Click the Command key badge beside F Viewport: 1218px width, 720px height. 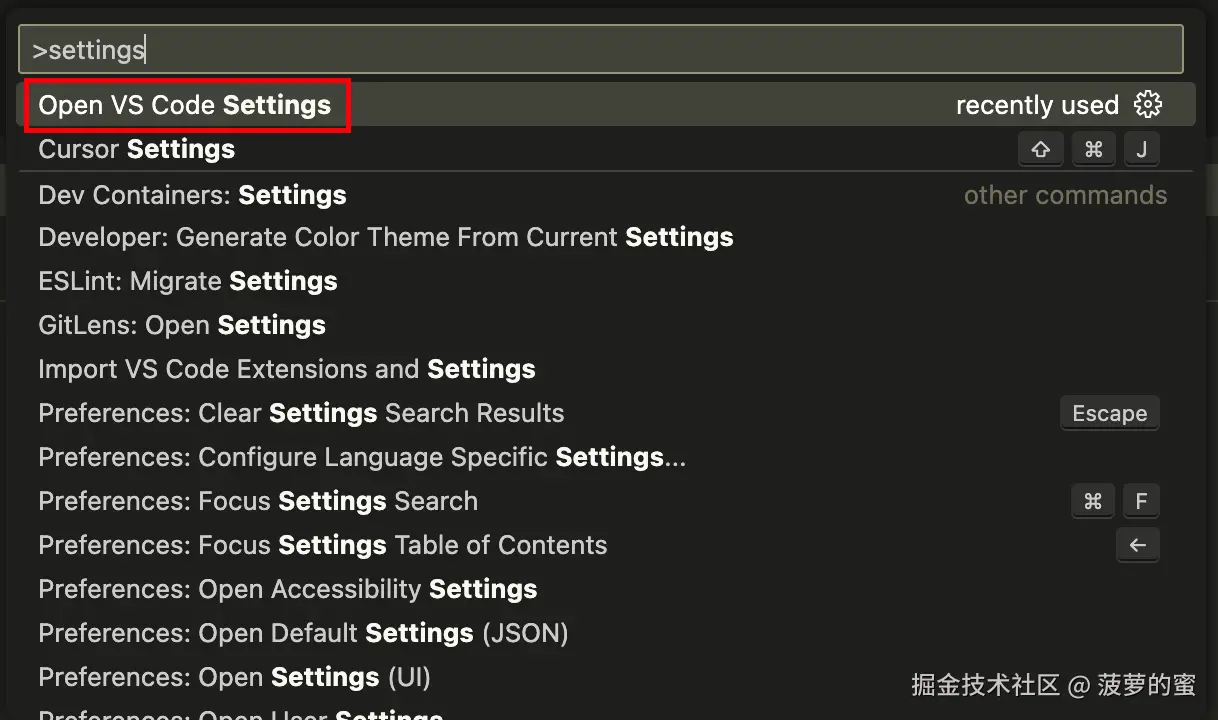(x=1093, y=501)
